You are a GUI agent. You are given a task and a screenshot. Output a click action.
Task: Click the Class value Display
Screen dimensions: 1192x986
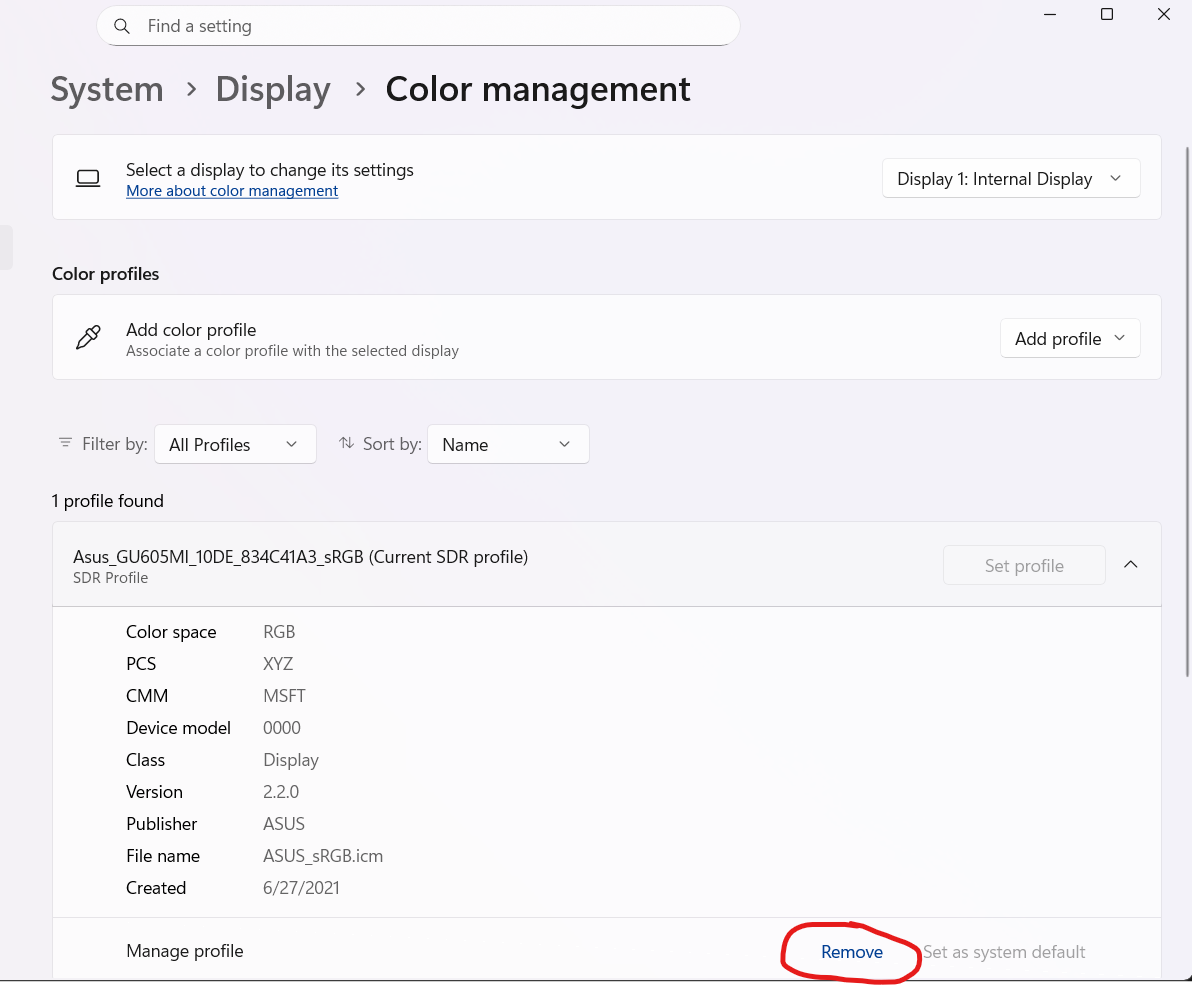(x=290, y=760)
